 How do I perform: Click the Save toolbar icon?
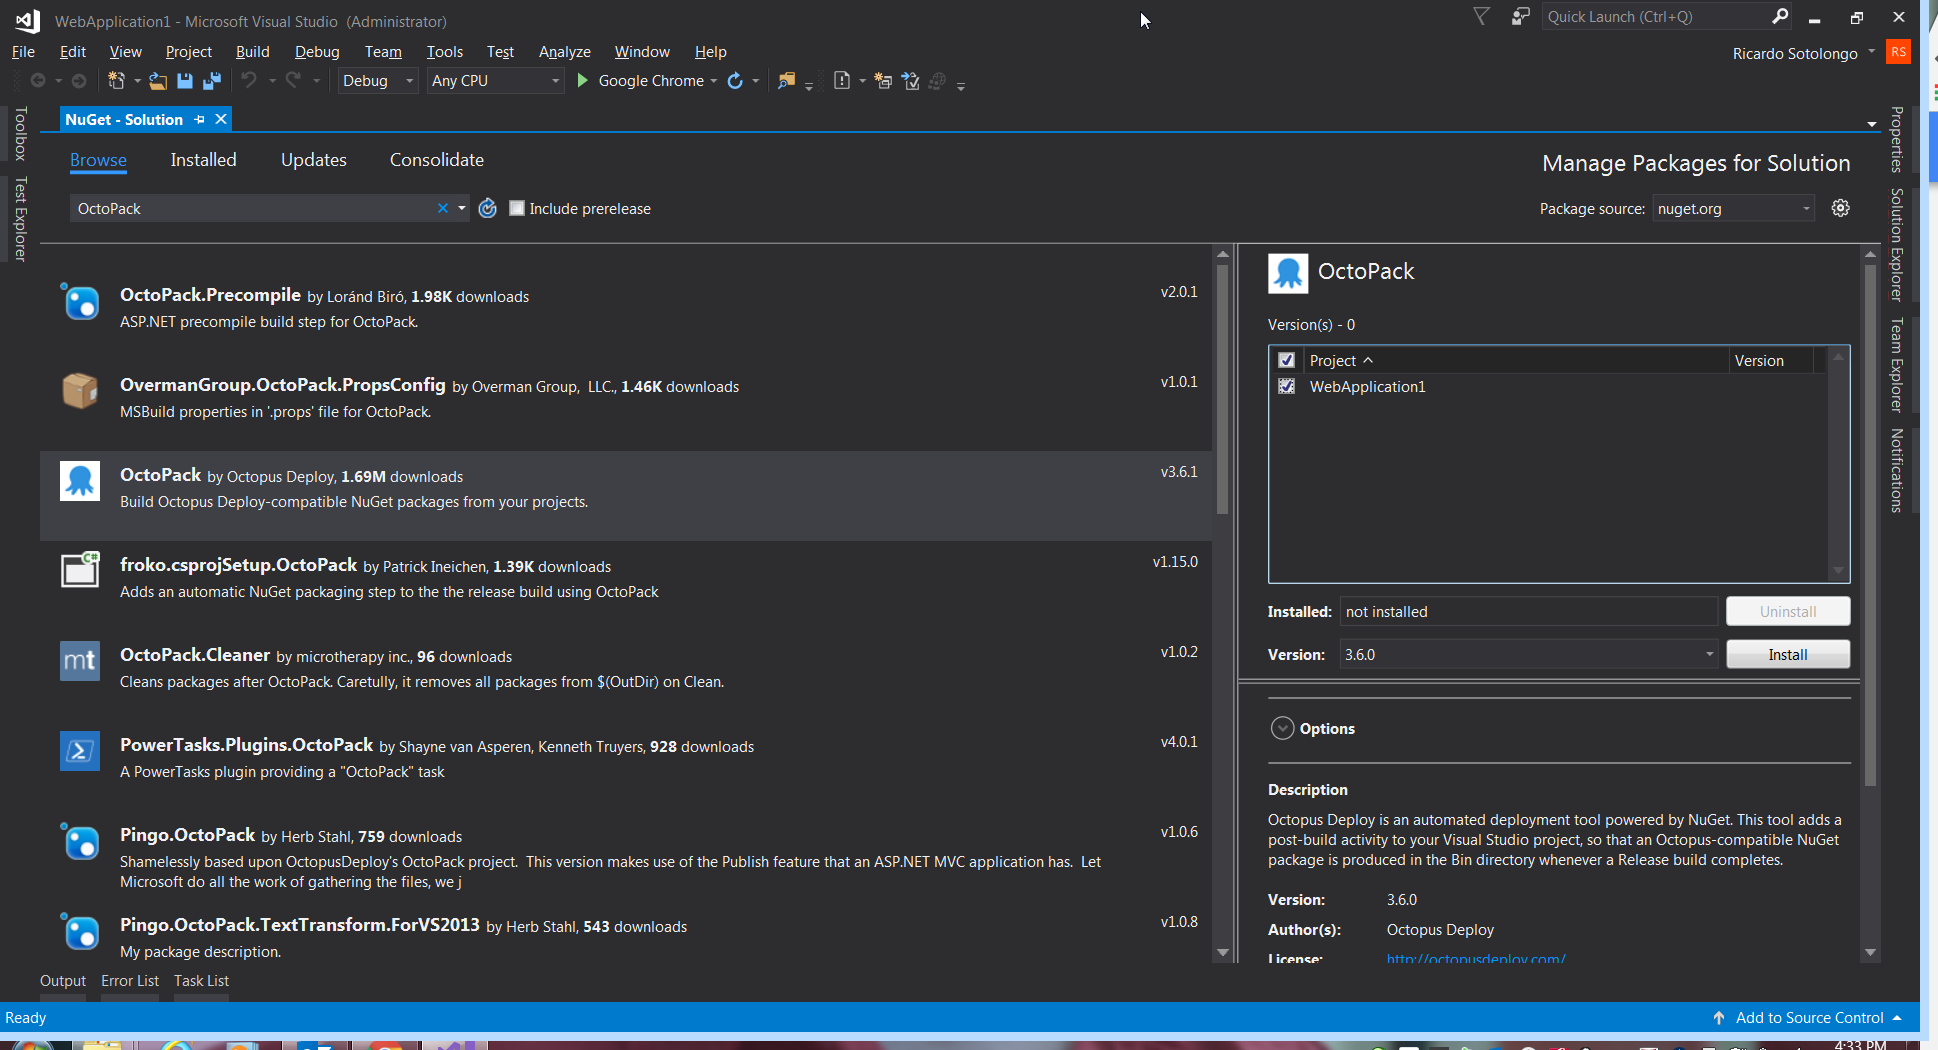click(x=185, y=81)
